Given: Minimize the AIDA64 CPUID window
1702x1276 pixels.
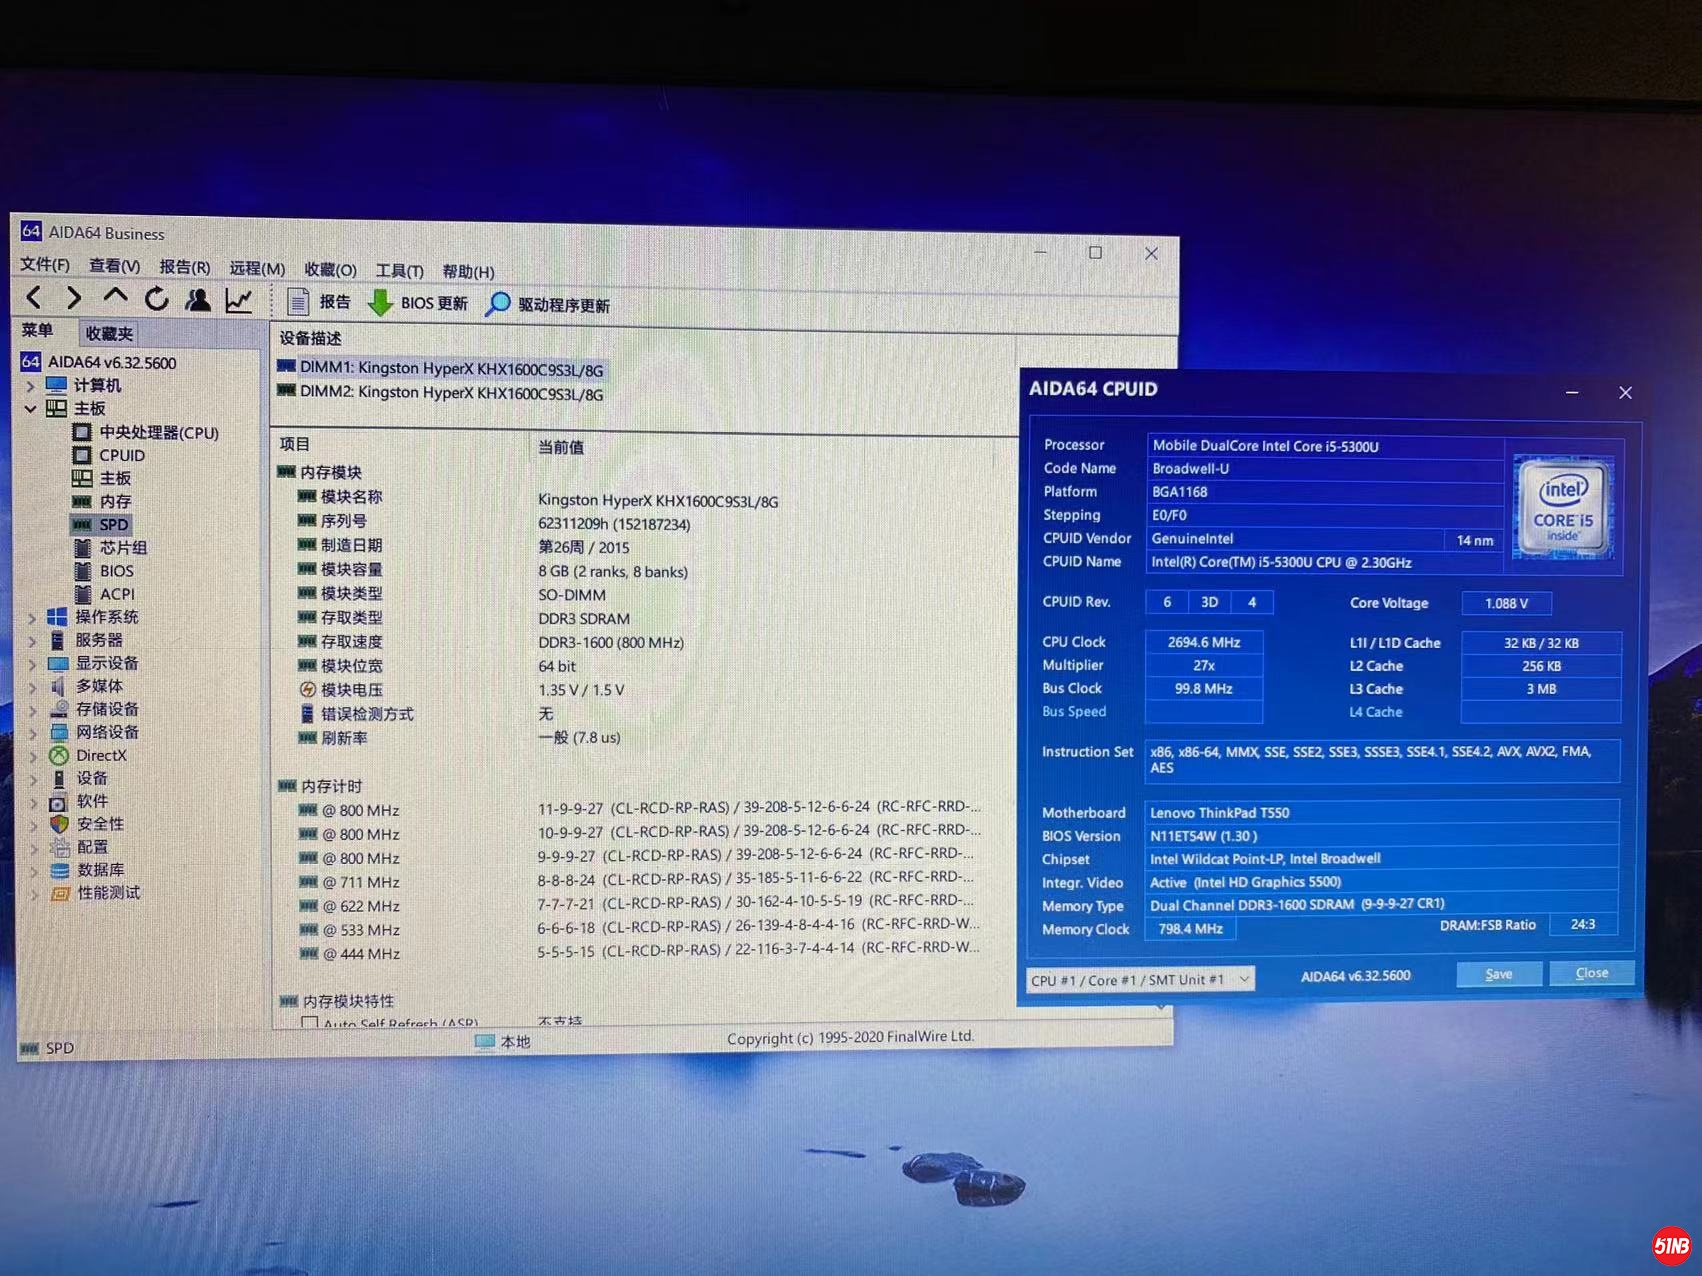Looking at the screenshot, I should pyautogui.click(x=1572, y=392).
